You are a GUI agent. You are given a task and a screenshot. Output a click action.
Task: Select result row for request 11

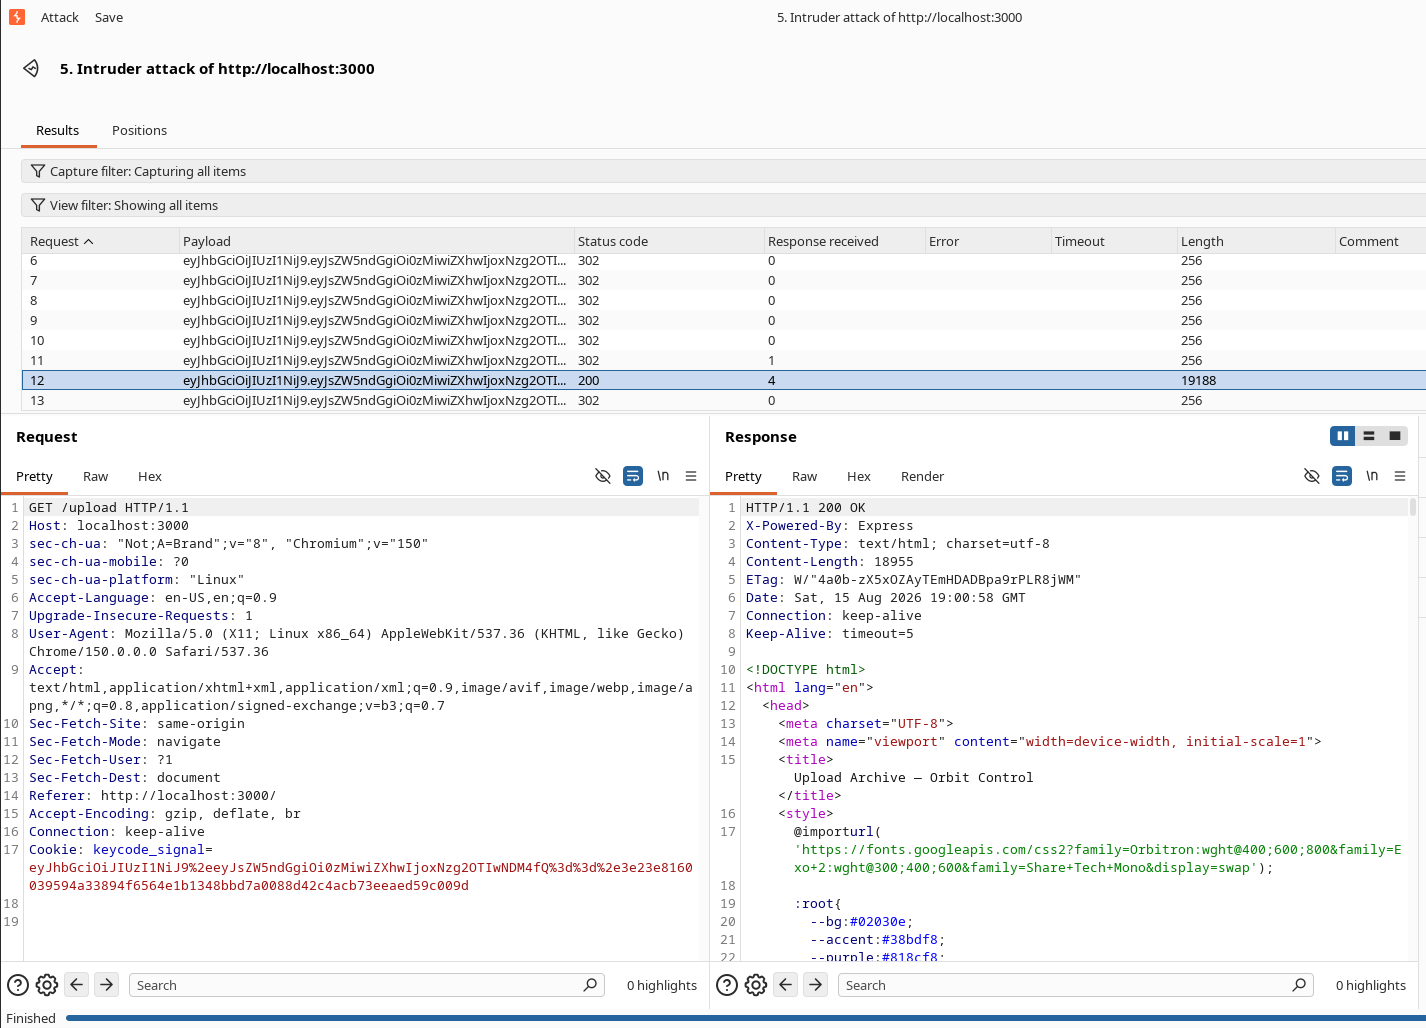click(x=723, y=361)
